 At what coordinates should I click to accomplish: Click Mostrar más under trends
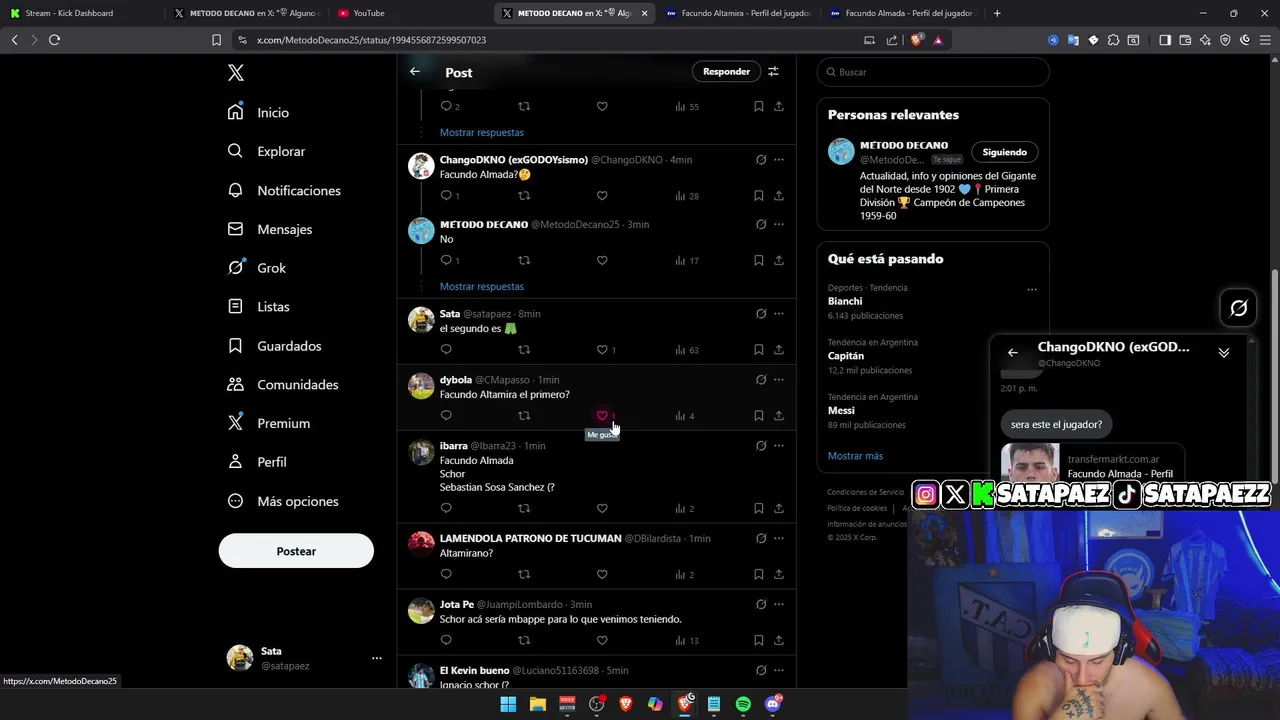[855, 456]
